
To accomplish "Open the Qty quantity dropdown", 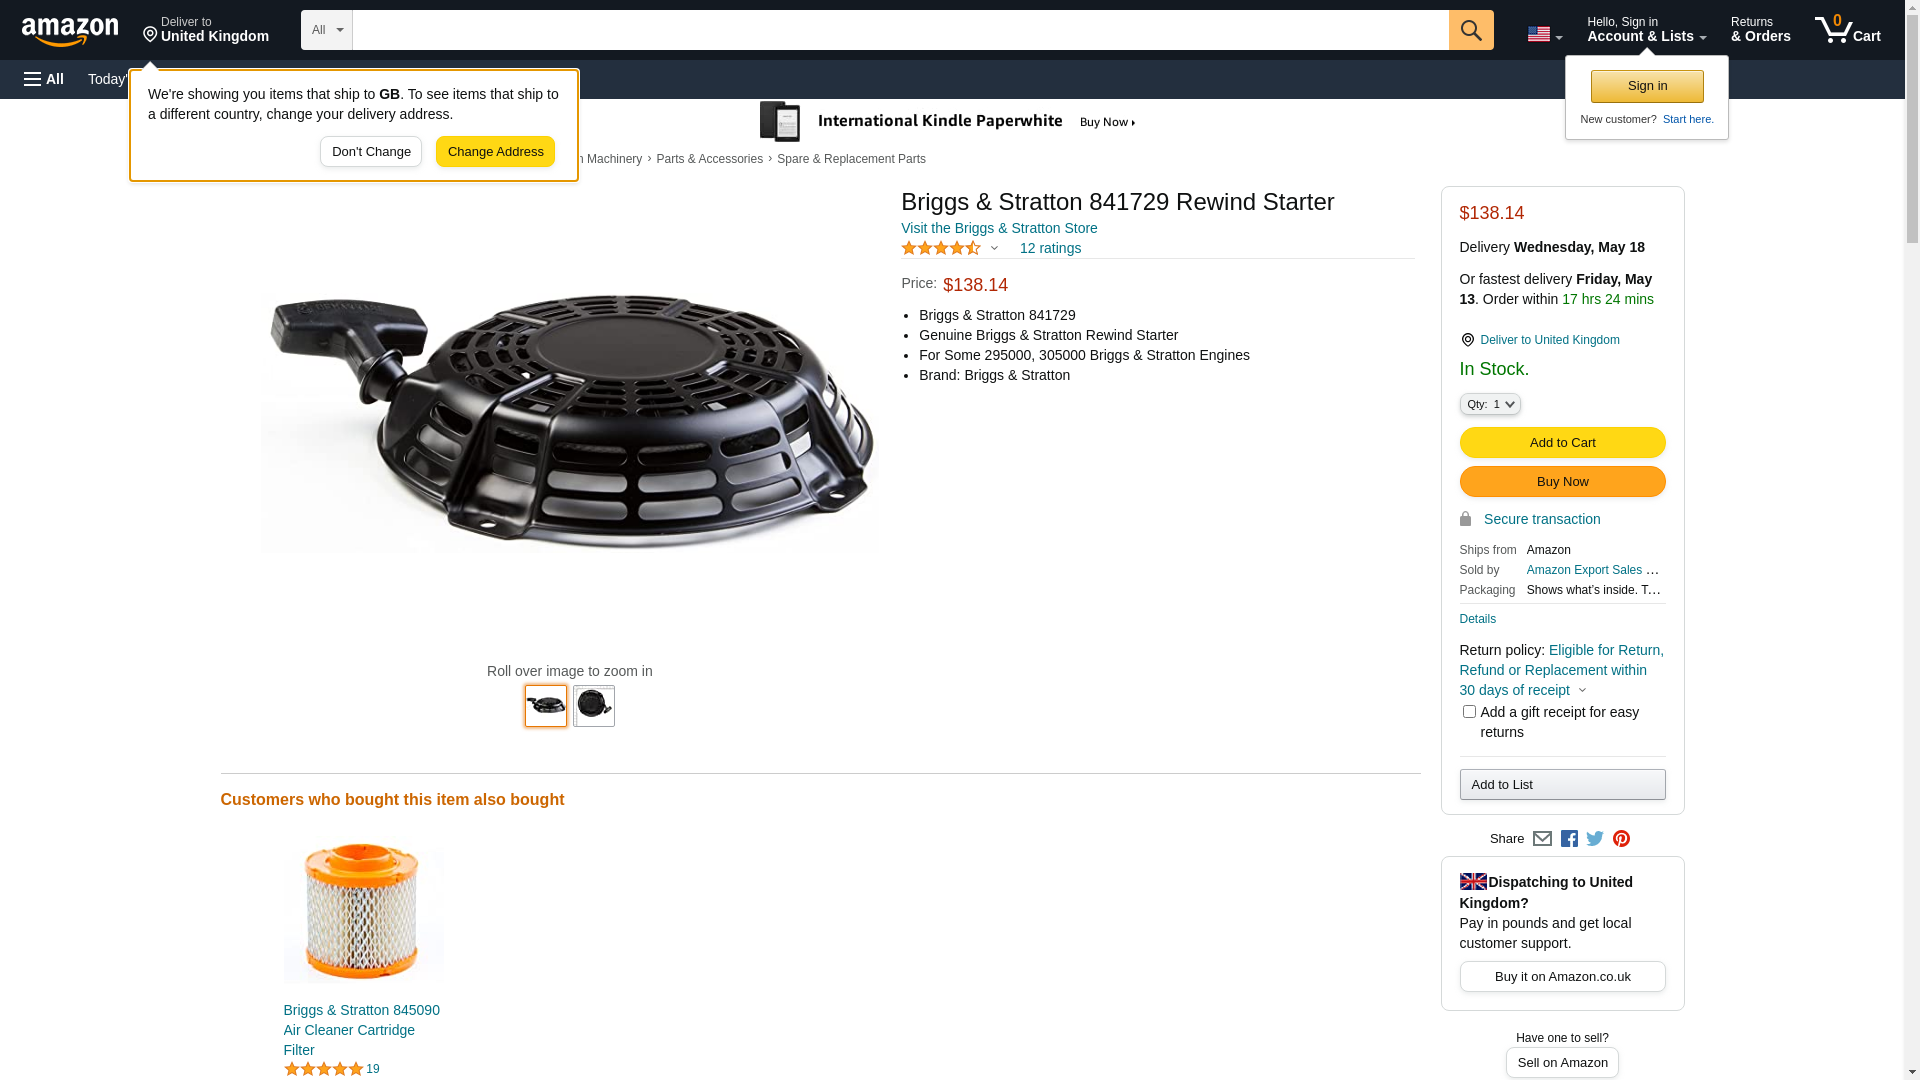I will (x=1490, y=404).
